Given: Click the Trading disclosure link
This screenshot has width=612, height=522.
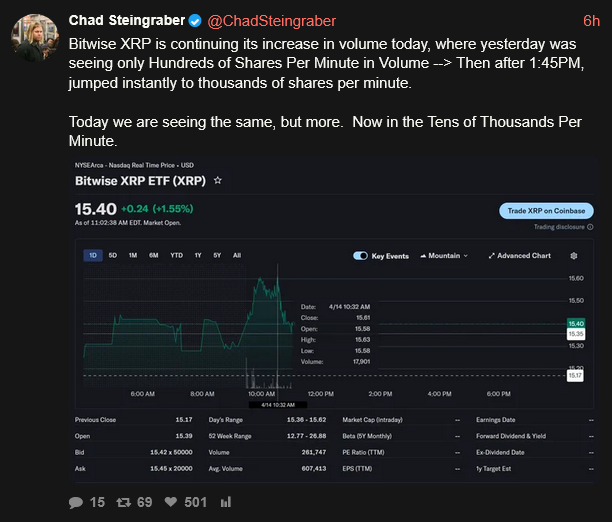Looking at the screenshot, I should coord(559,227).
